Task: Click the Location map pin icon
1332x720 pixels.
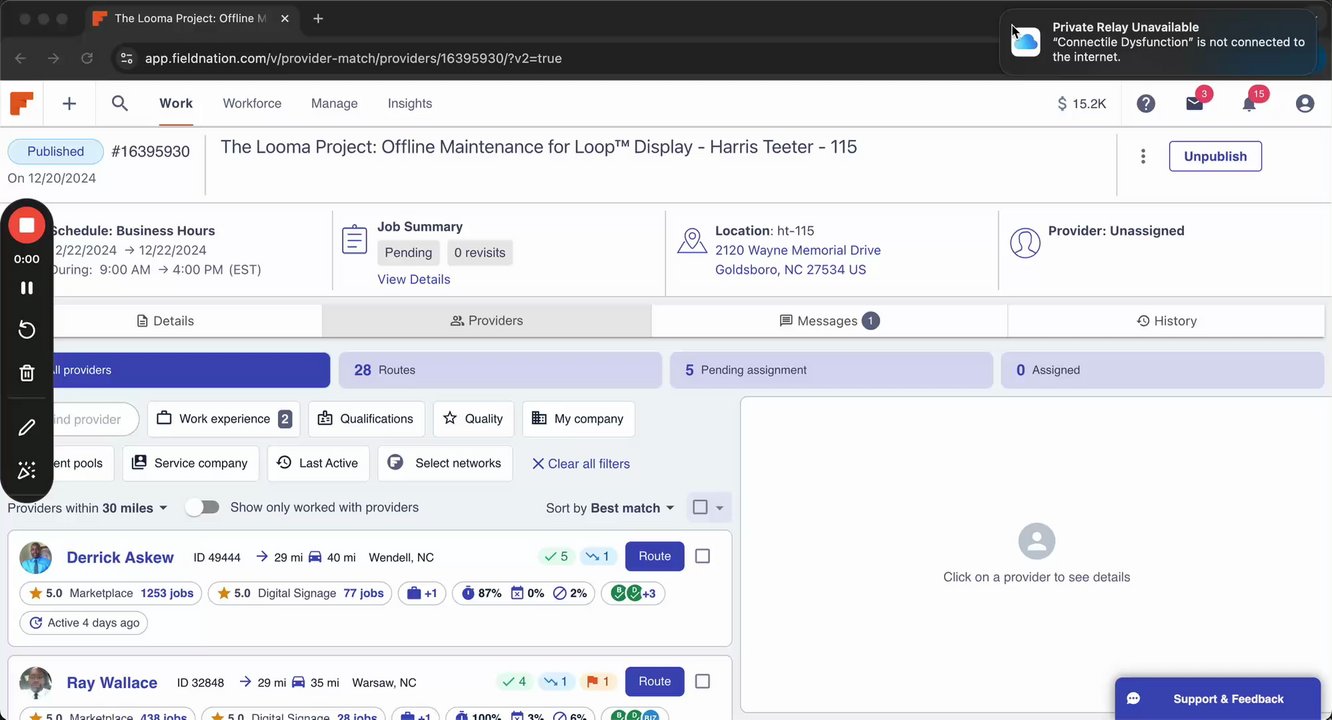Action: pos(692,240)
